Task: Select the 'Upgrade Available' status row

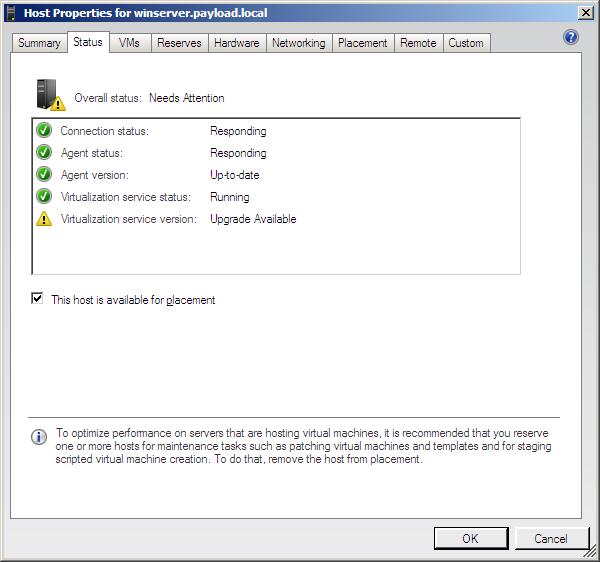Action: click(253, 219)
